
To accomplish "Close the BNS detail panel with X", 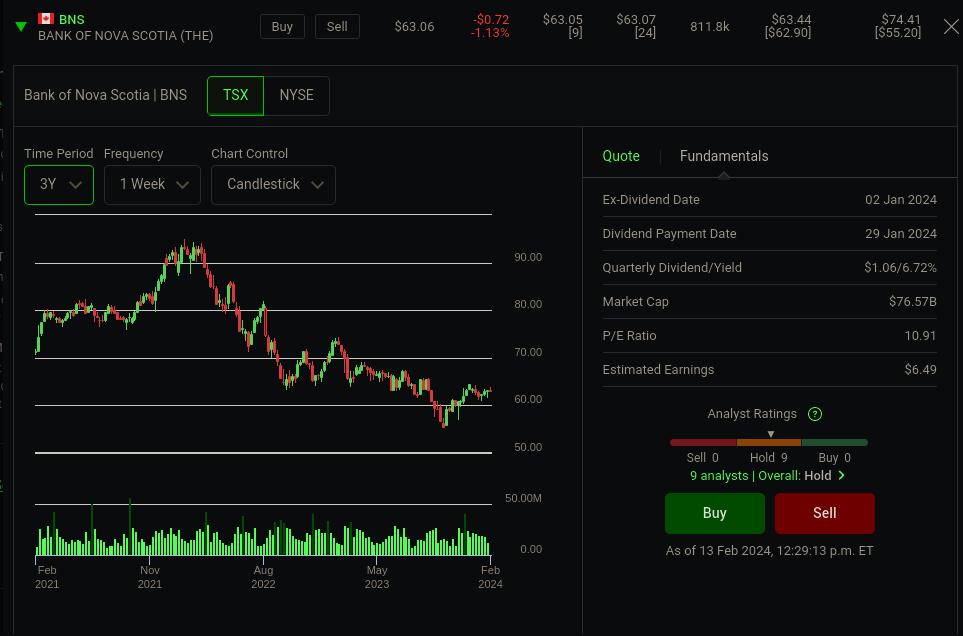I will (x=951, y=26).
